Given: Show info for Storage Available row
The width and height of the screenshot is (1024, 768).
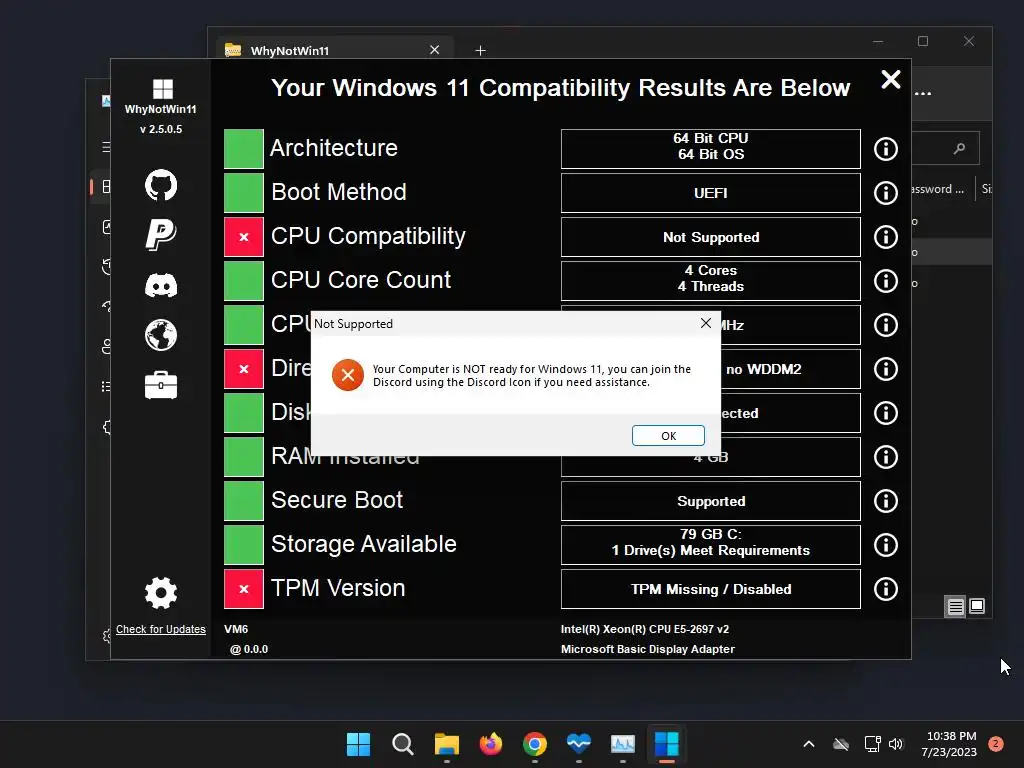Looking at the screenshot, I should click(x=886, y=545).
